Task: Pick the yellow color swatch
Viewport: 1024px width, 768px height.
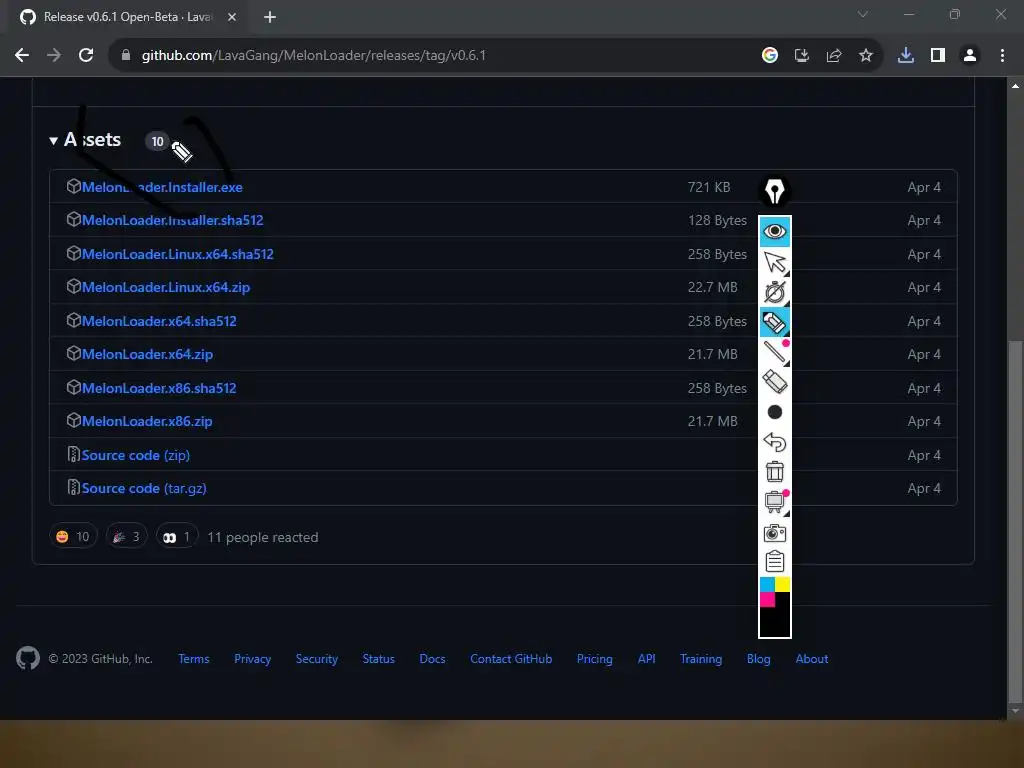Action: point(782,584)
